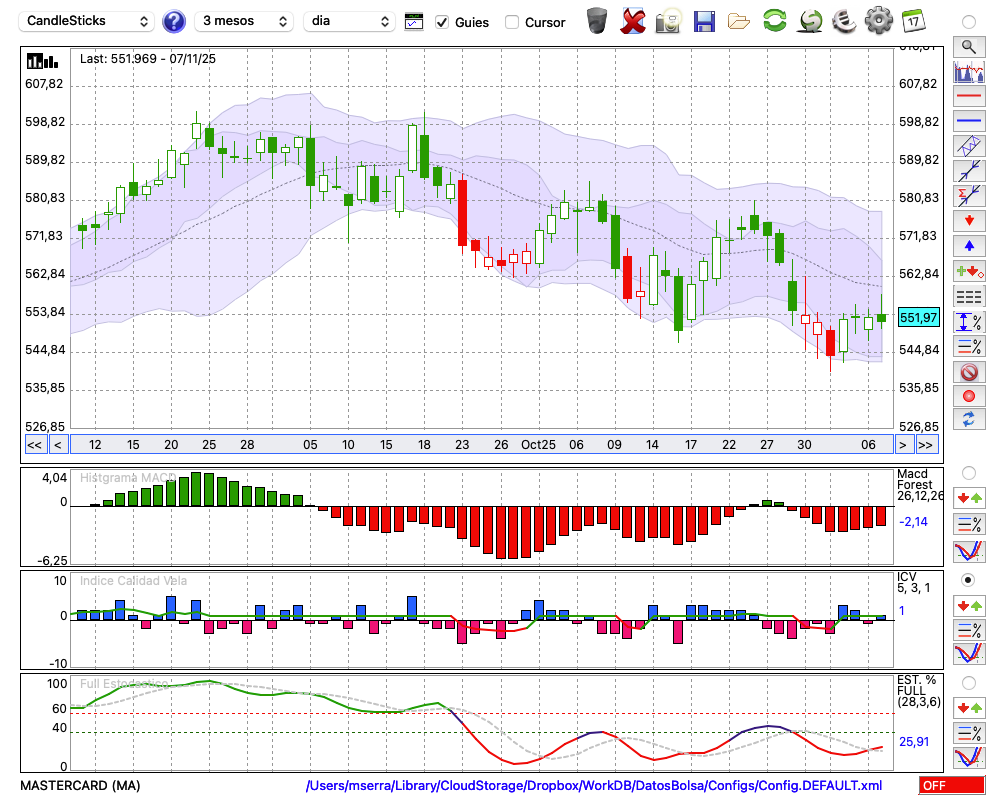
Task: Select the magnifier zoom tool
Action: [x=969, y=47]
